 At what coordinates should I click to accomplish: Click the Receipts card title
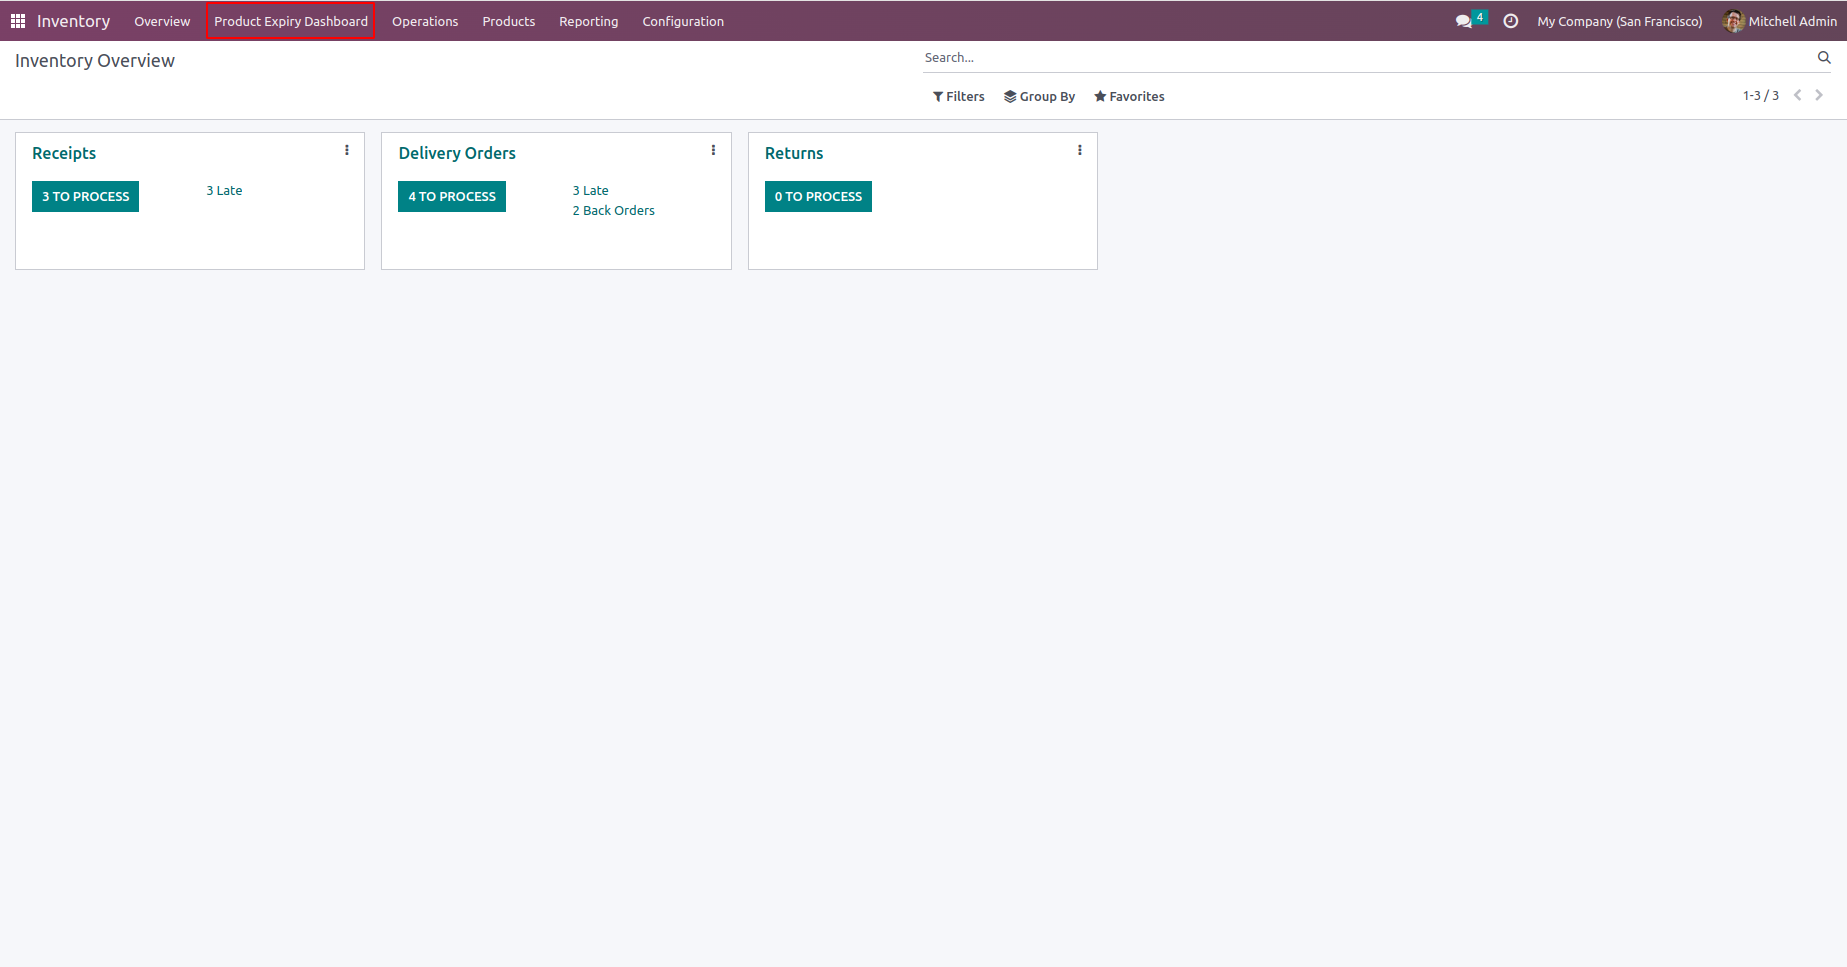[x=64, y=153]
